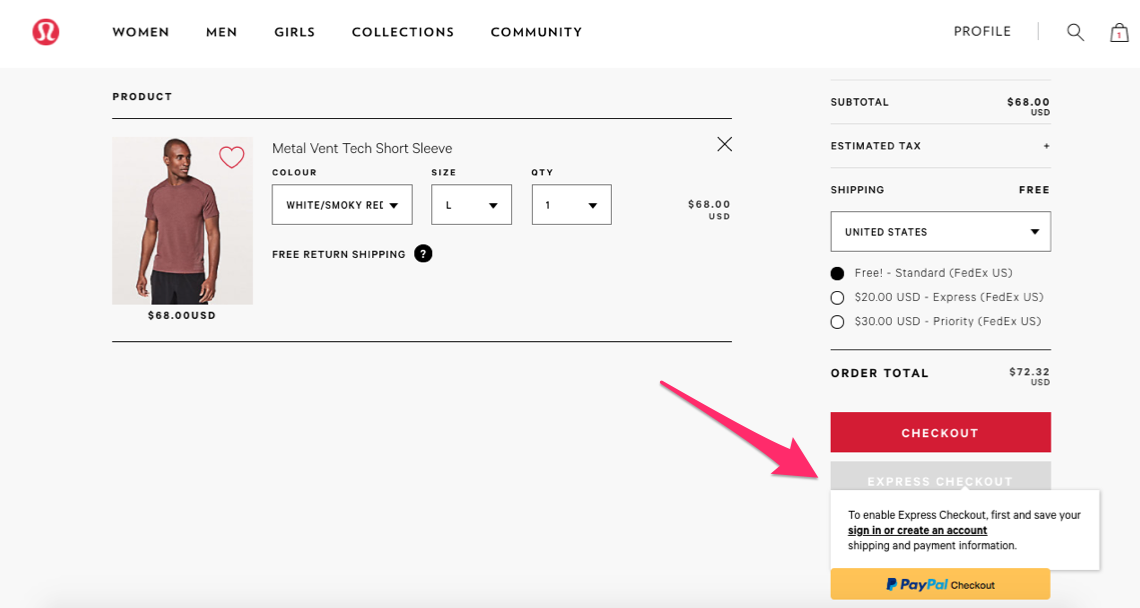This screenshot has width=1140, height=608.
Task: Open the Collections menu
Action: pos(403,32)
